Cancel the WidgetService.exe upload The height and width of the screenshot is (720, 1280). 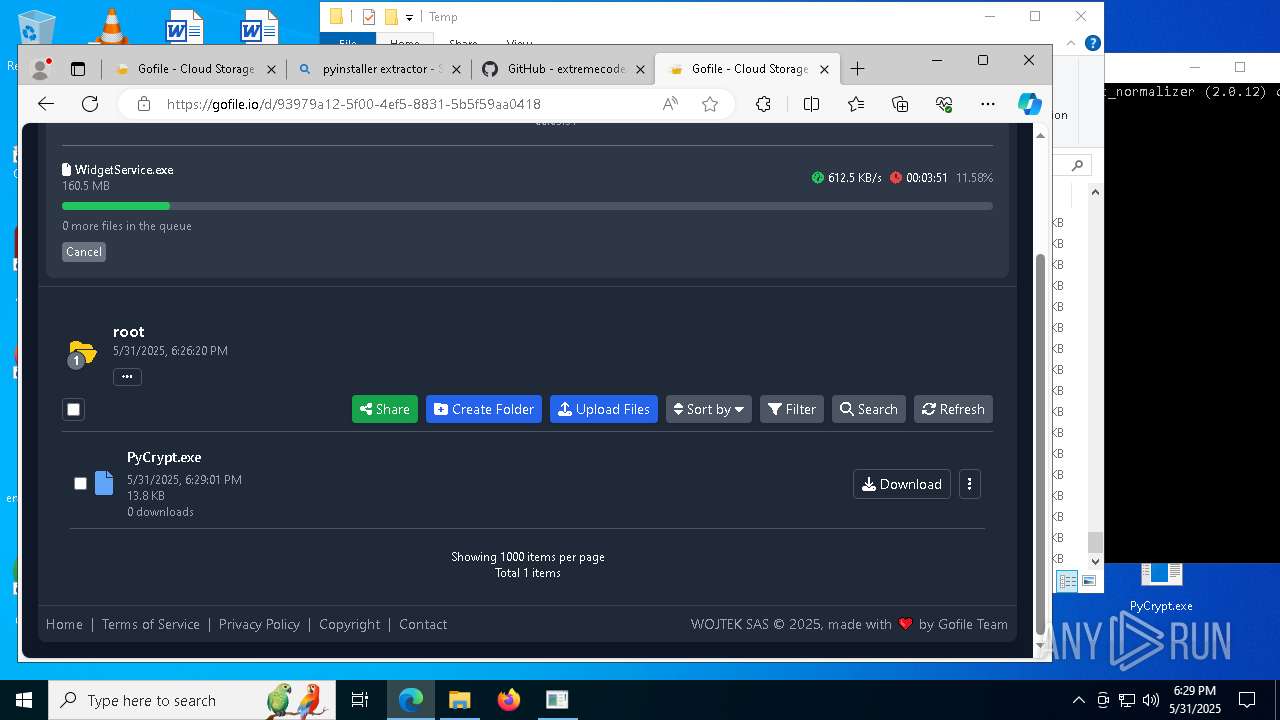point(84,252)
